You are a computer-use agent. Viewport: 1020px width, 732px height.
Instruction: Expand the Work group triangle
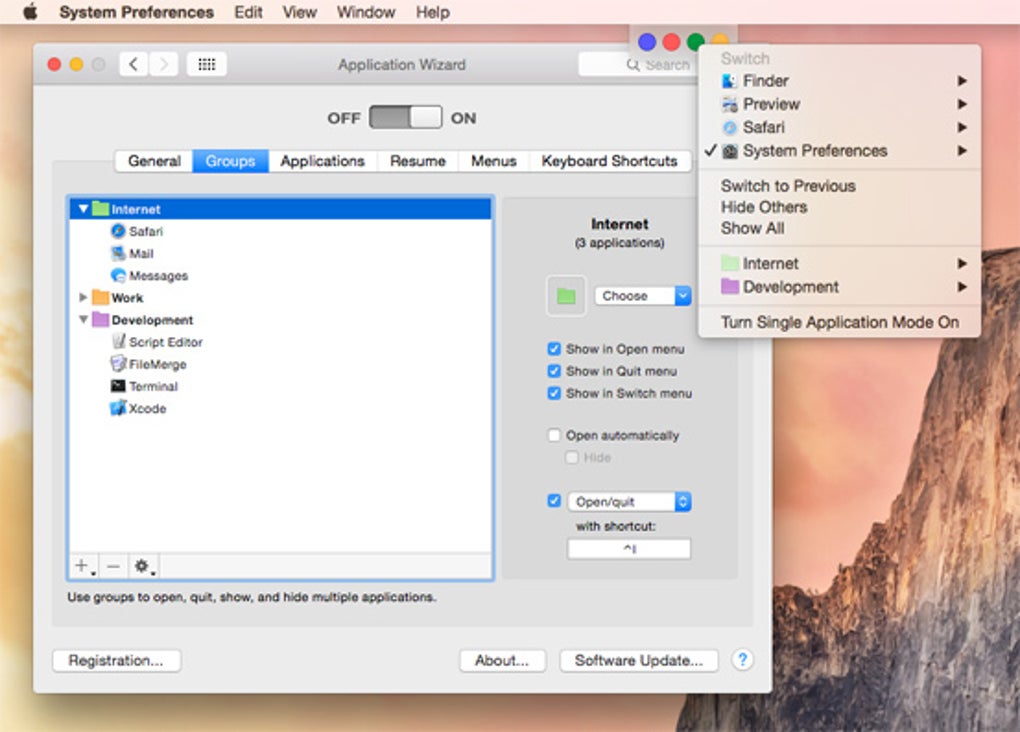coord(83,297)
